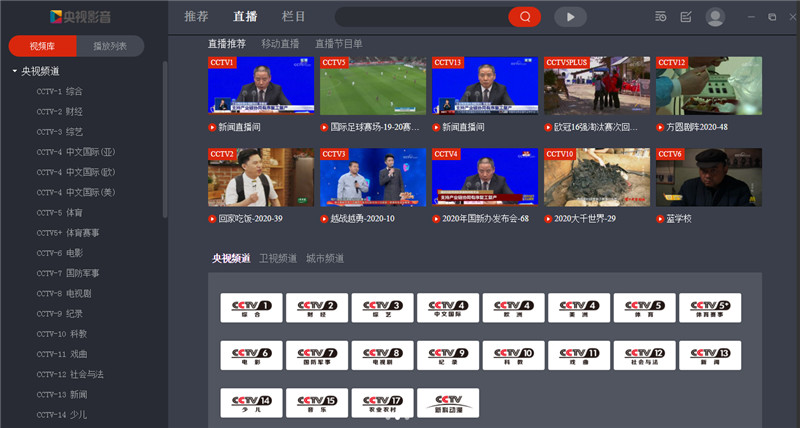The height and width of the screenshot is (428, 800).
Task: Open the viewing history icon in the top bar
Action: (661, 17)
